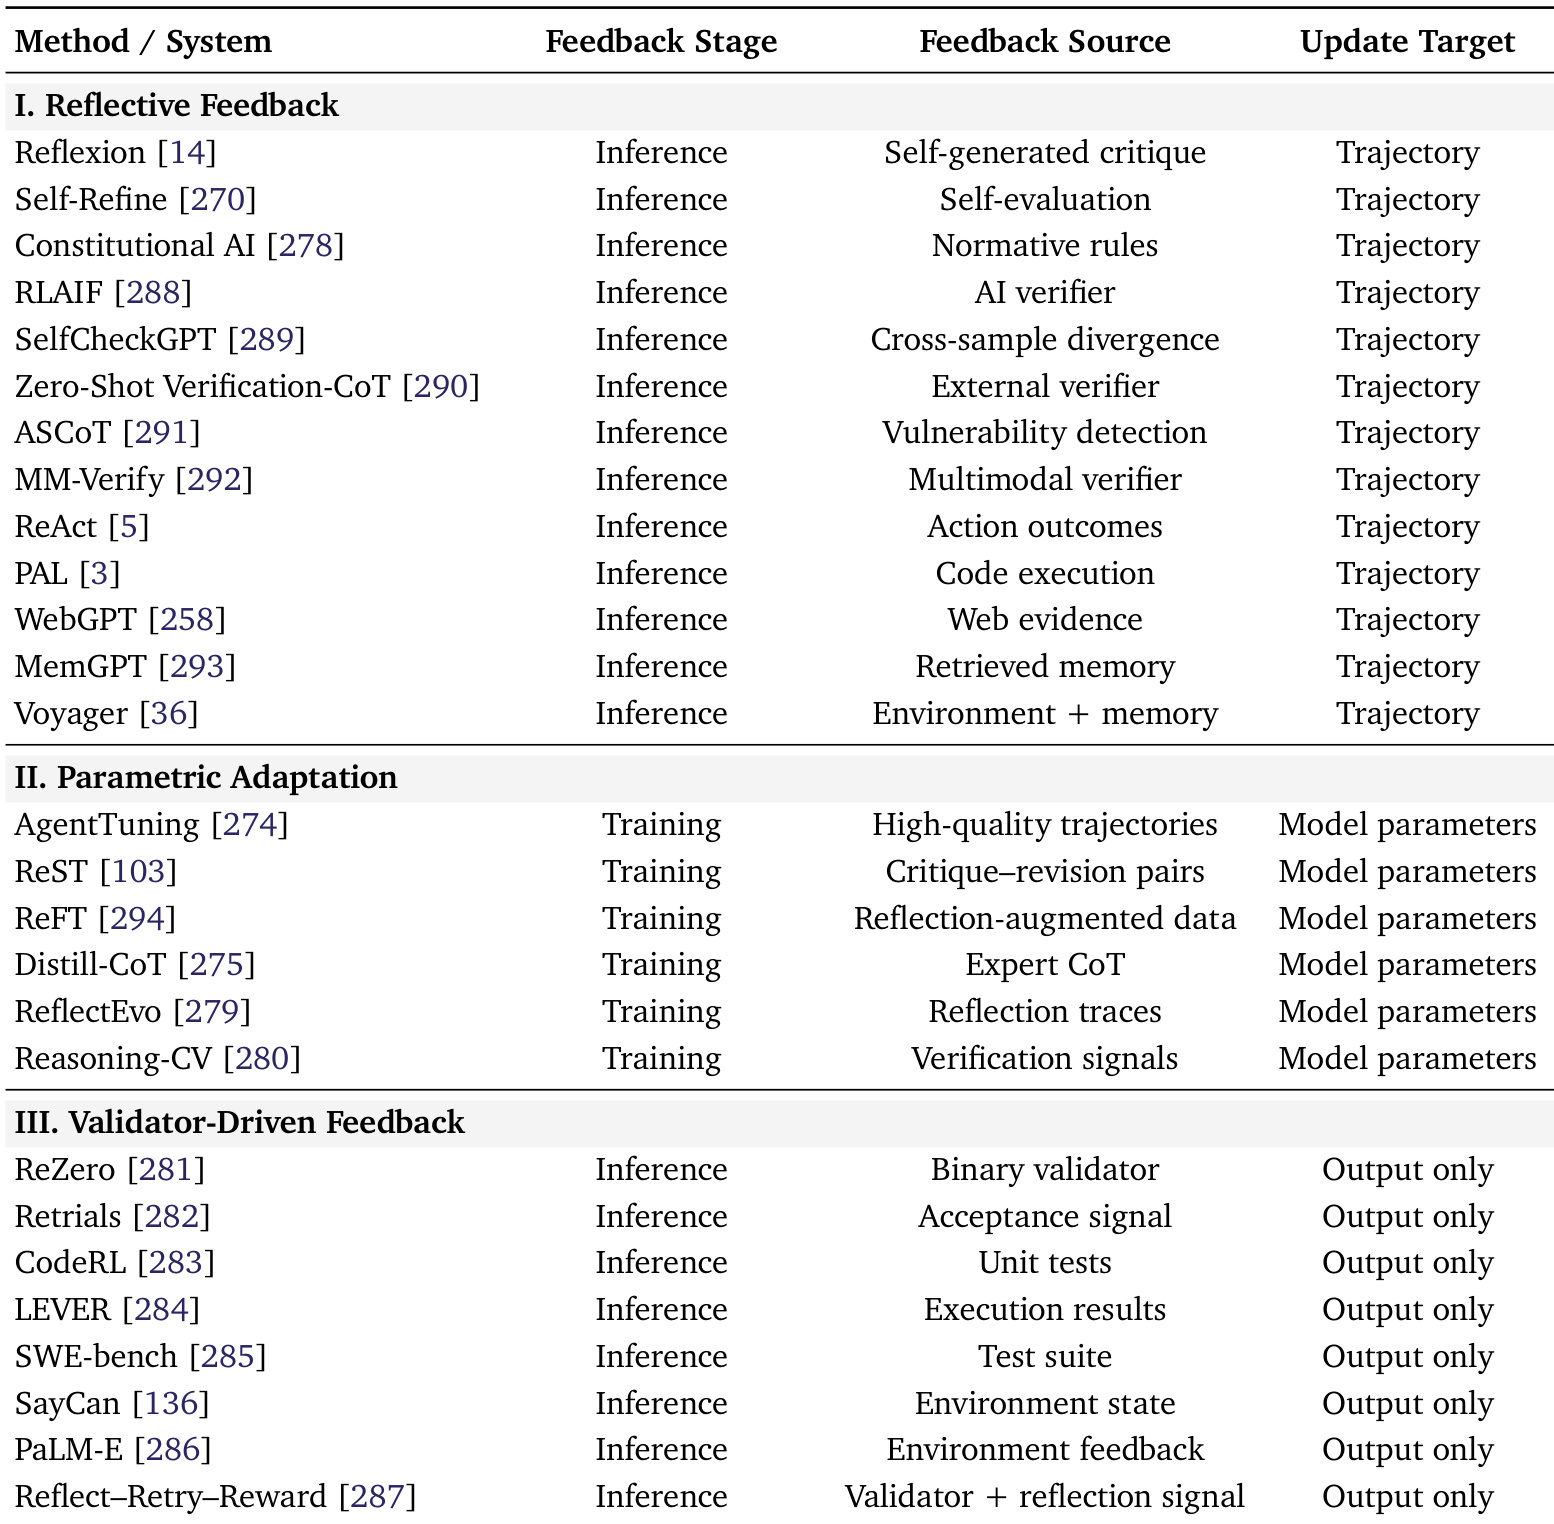Click the Self-Refine reference 270
Image resolution: width=1554 pixels, height=1524 pixels.
coord(217,200)
